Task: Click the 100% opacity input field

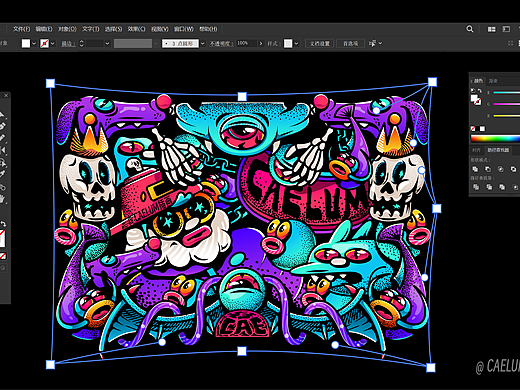Action: click(x=246, y=43)
